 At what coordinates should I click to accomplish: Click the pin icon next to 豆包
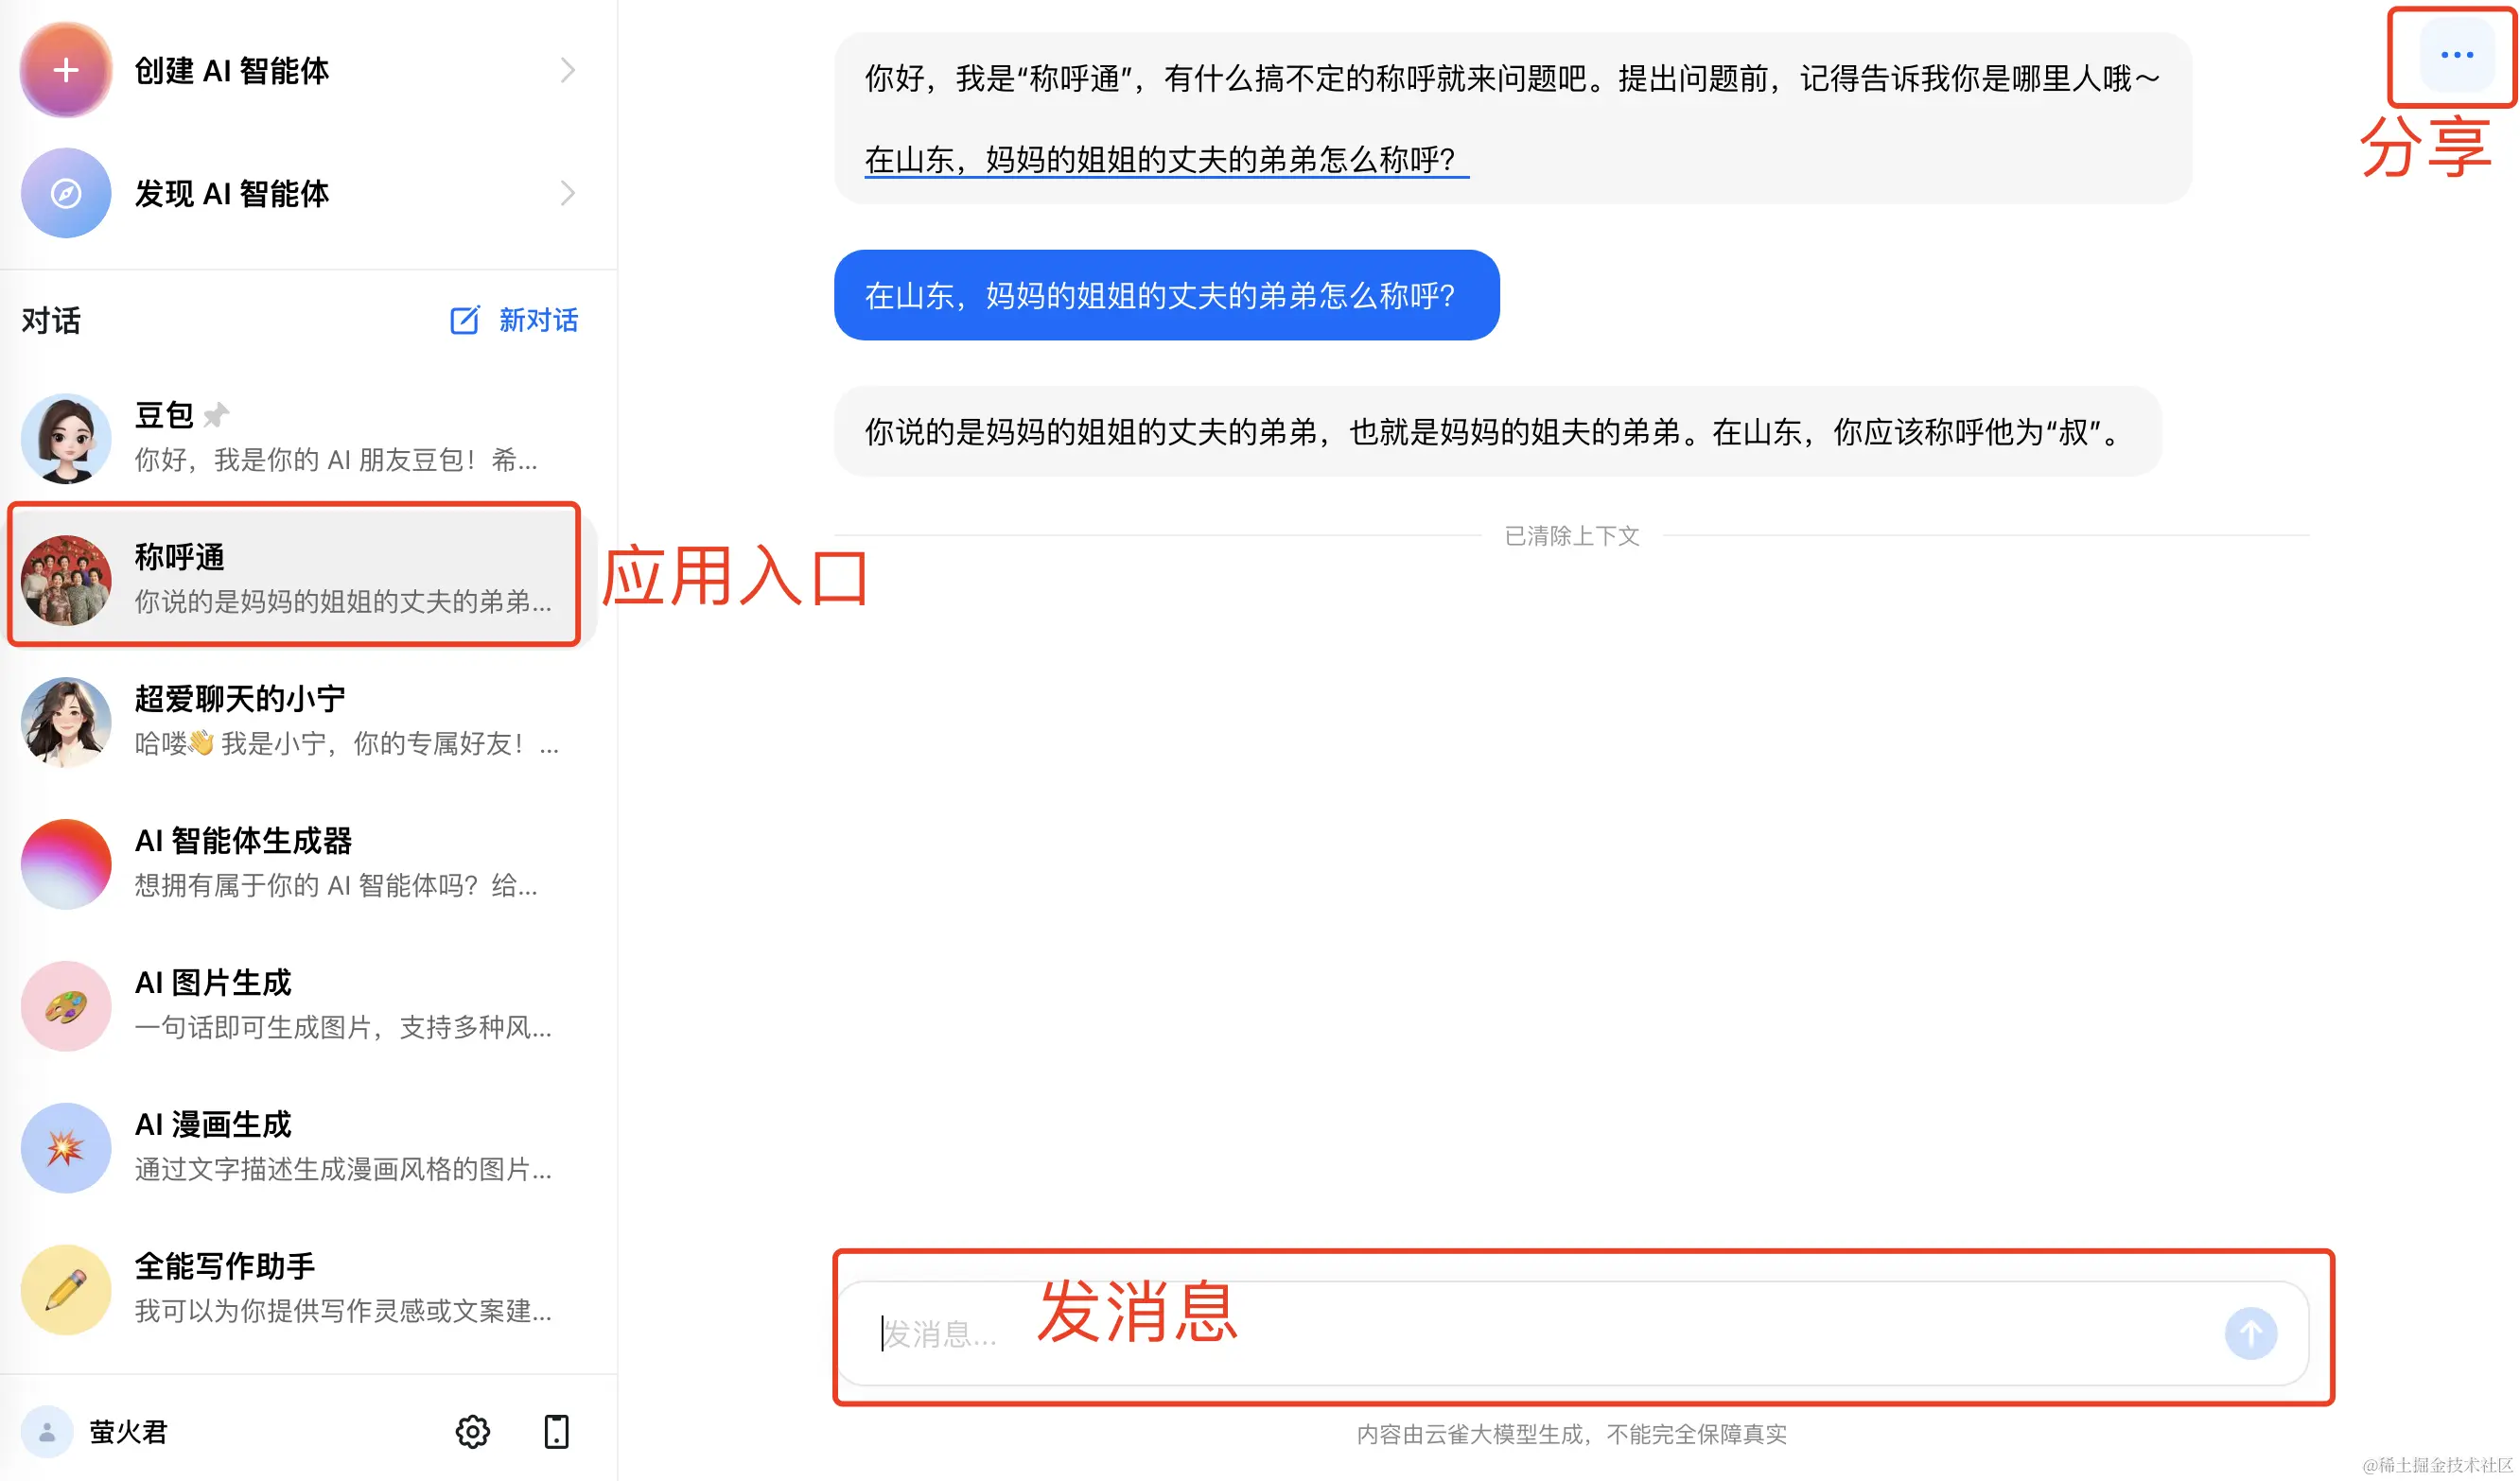(x=216, y=414)
